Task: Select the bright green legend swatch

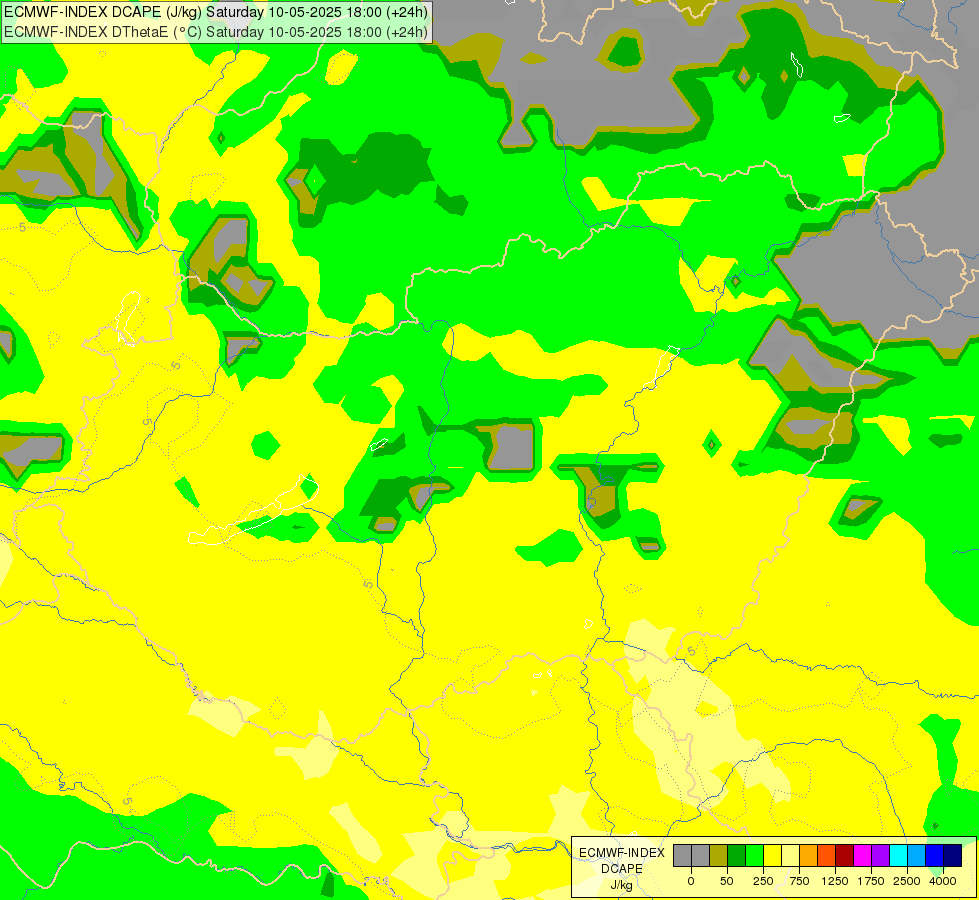Action: coord(754,856)
